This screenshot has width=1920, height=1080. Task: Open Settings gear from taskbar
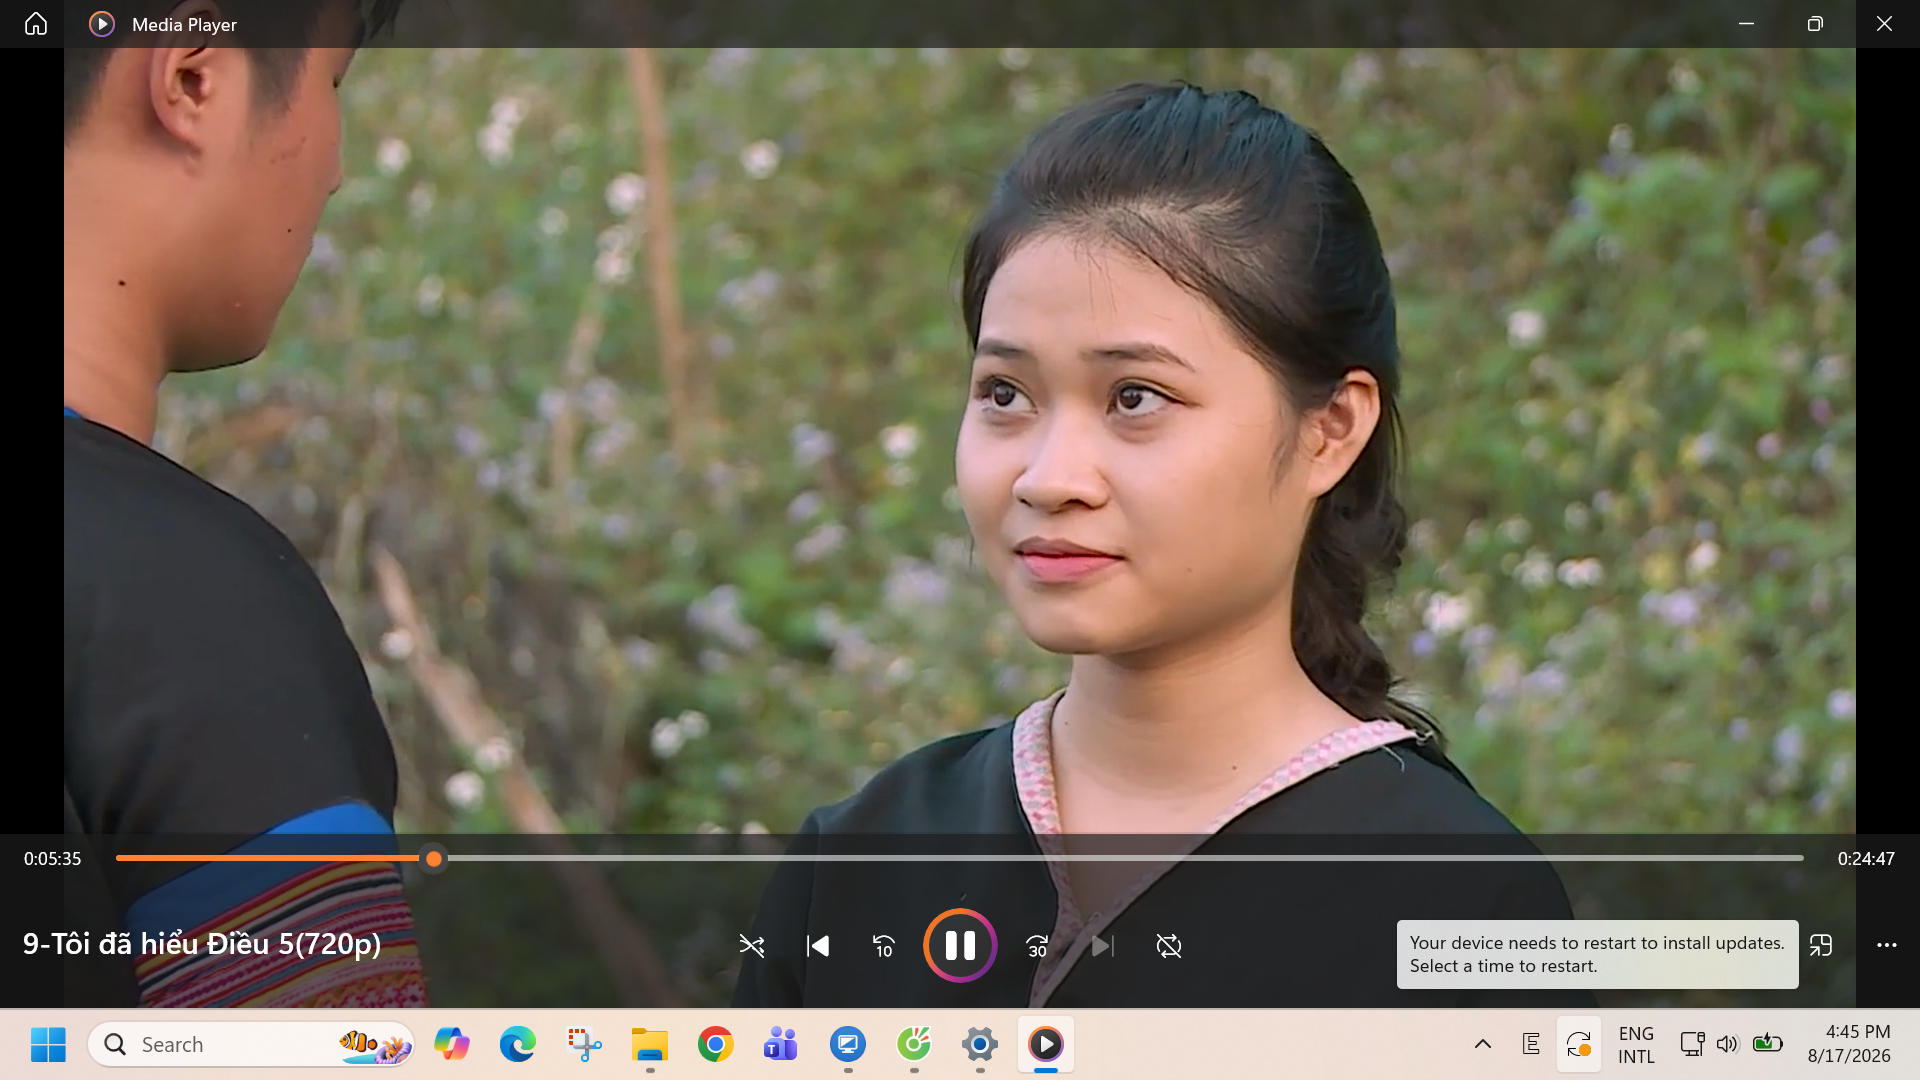pyautogui.click(x=980, y=1045)
